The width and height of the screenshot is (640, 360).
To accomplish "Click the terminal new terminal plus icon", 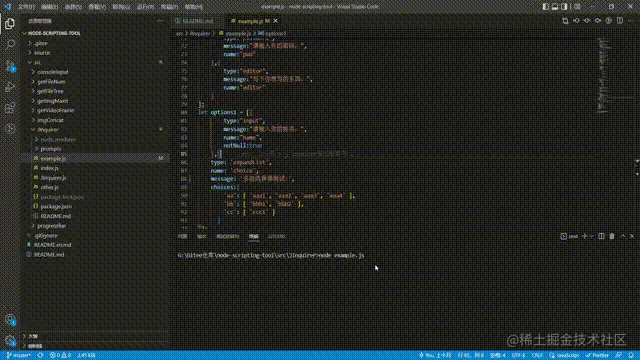I will point(584,236).
